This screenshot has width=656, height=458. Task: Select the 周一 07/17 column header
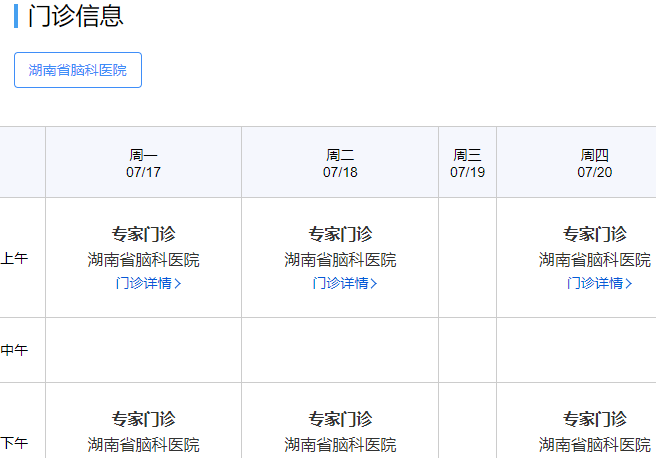[x=143, y=163]
